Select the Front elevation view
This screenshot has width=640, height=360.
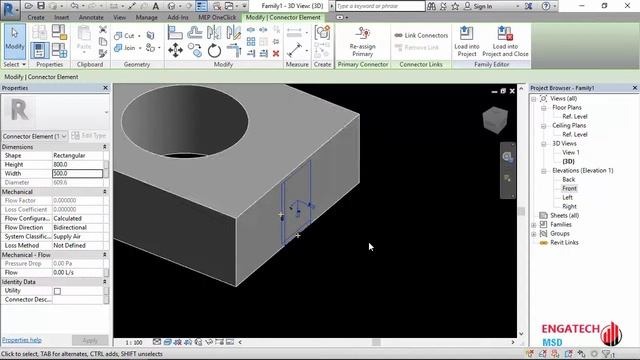point(569,189)
